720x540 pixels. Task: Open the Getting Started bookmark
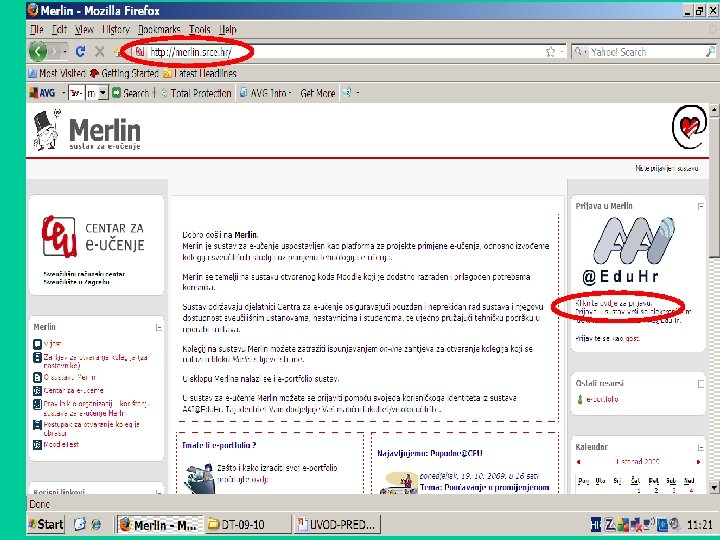124,73
